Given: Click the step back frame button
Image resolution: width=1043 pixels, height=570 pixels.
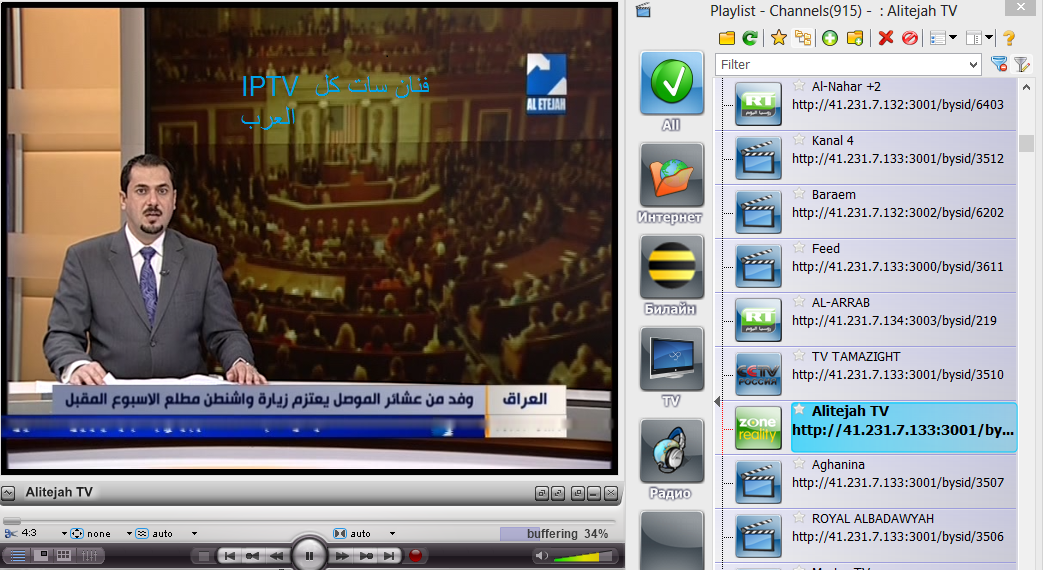Looking at the screenshot, I should (252, 555).
